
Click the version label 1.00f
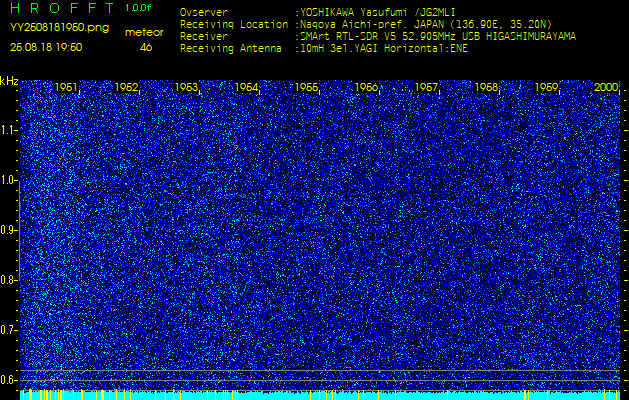pos(138,8)
